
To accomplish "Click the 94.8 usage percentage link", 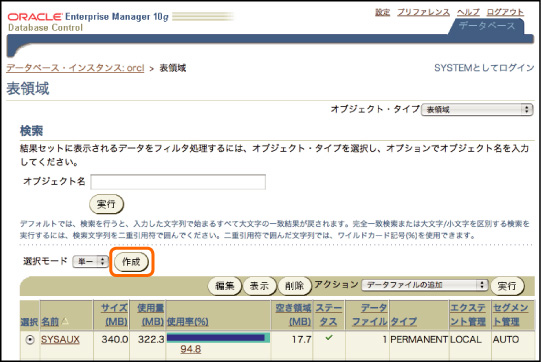I will click(190, 349).
